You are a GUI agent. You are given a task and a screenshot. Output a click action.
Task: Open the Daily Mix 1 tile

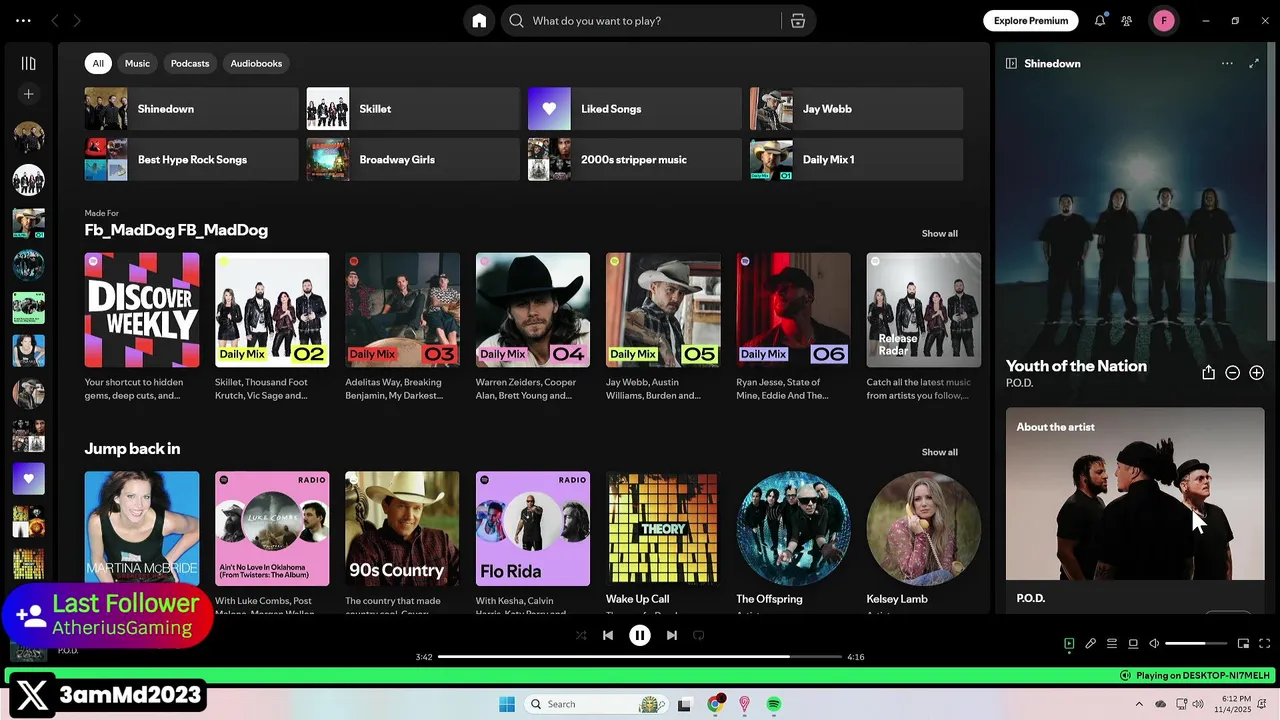click(856, 159)
